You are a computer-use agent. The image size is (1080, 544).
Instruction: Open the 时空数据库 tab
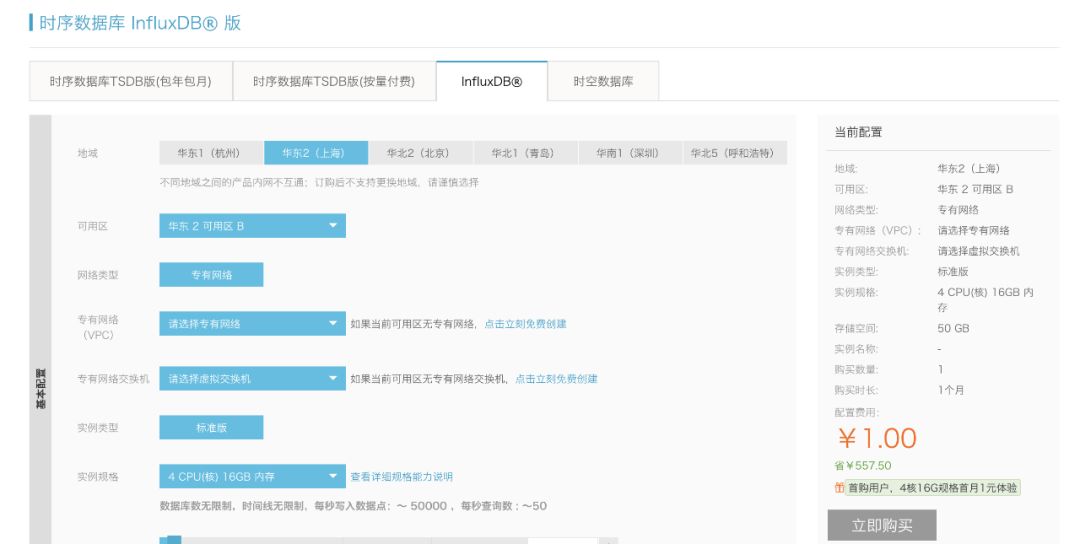click(603, 81)
